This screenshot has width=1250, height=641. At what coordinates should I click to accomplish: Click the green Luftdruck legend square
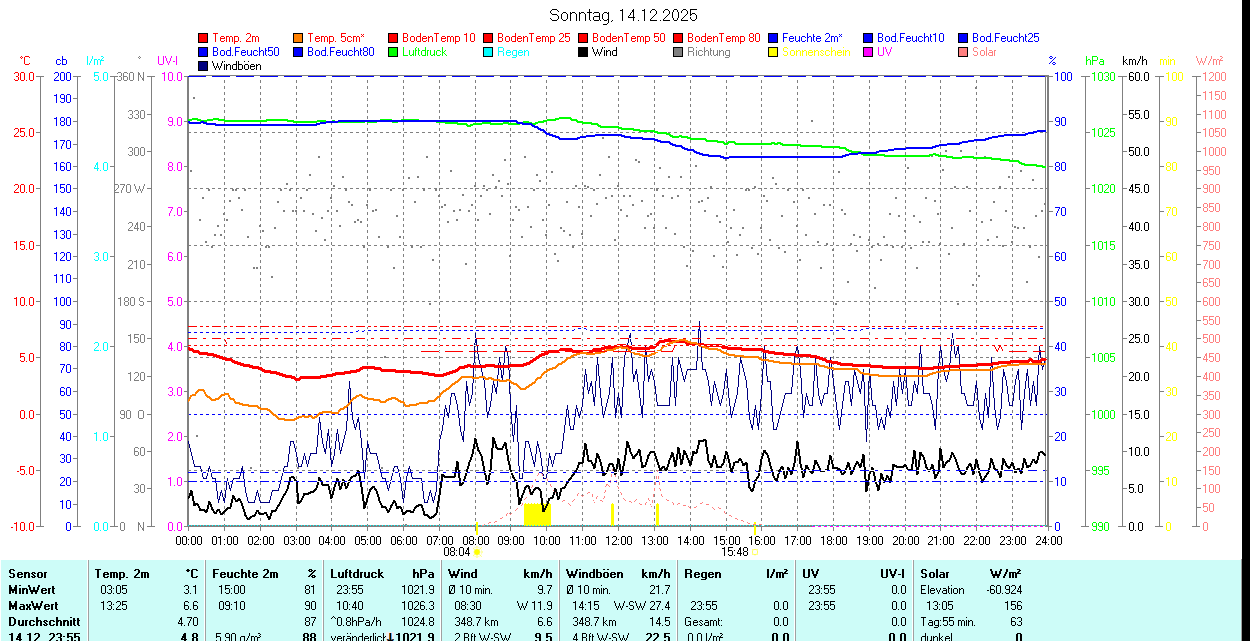[394, 52]
